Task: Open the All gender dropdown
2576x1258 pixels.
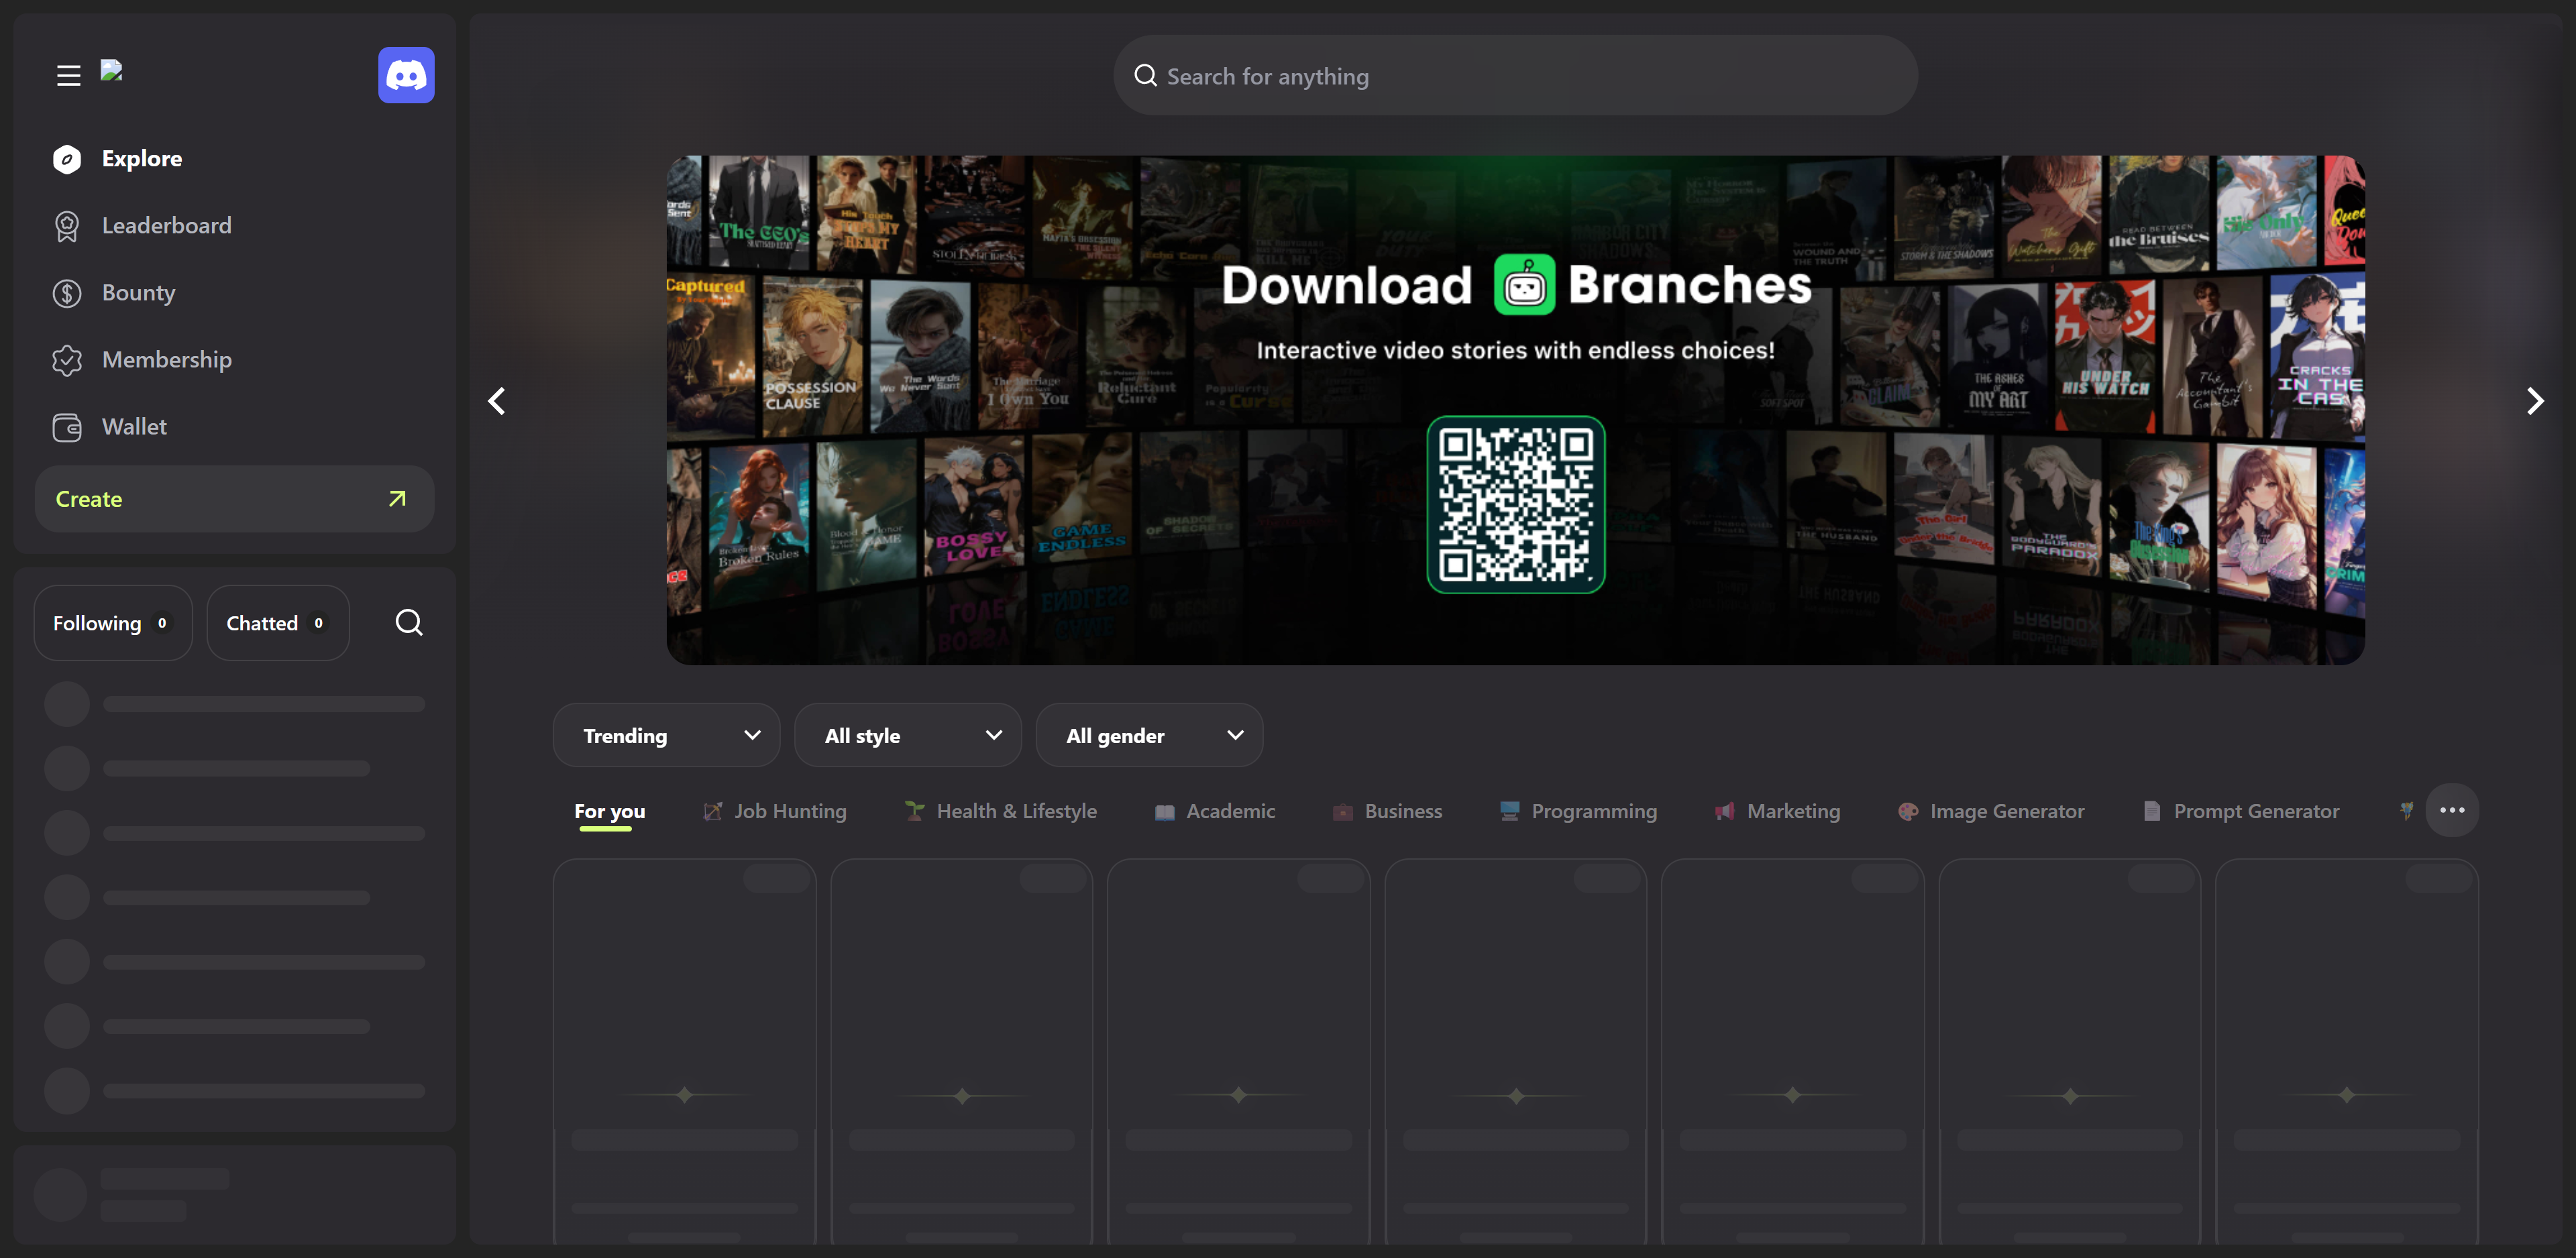Action: pos(1149,736)
